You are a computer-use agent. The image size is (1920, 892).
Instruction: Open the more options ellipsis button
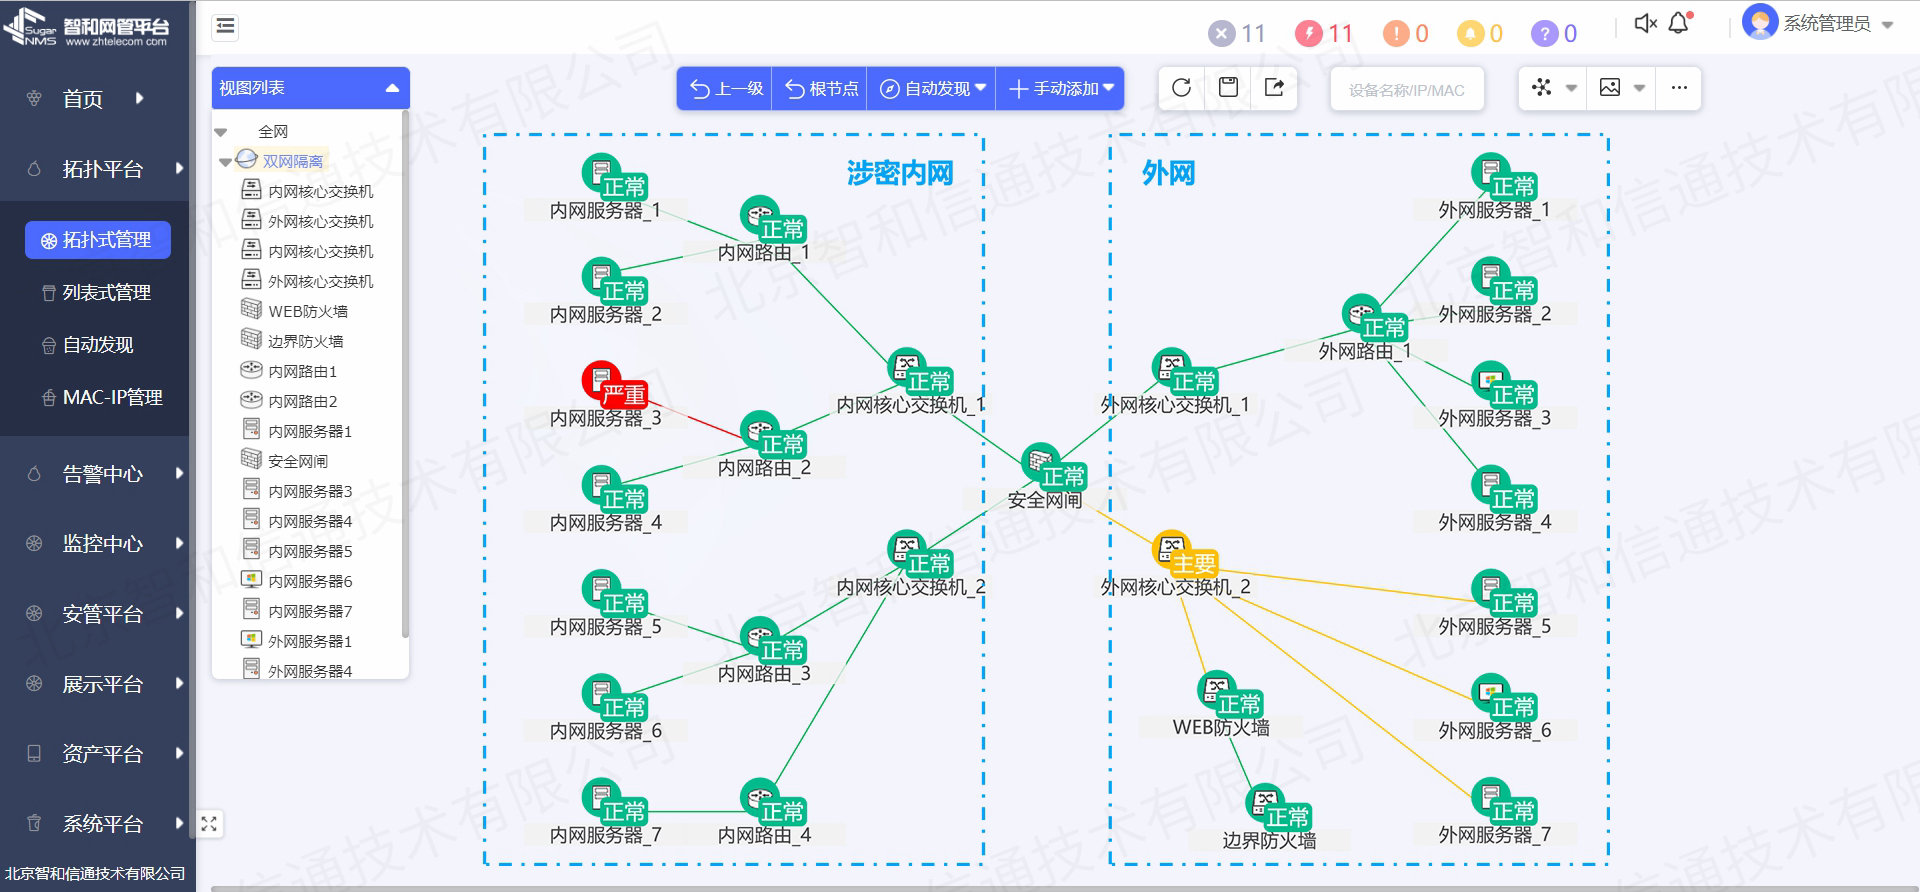click(x=1679, y=88)
